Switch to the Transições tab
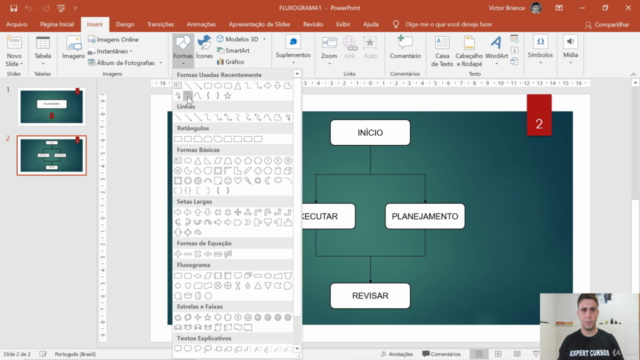The width and height of the screenshot is (640, 360). (160, 24)
